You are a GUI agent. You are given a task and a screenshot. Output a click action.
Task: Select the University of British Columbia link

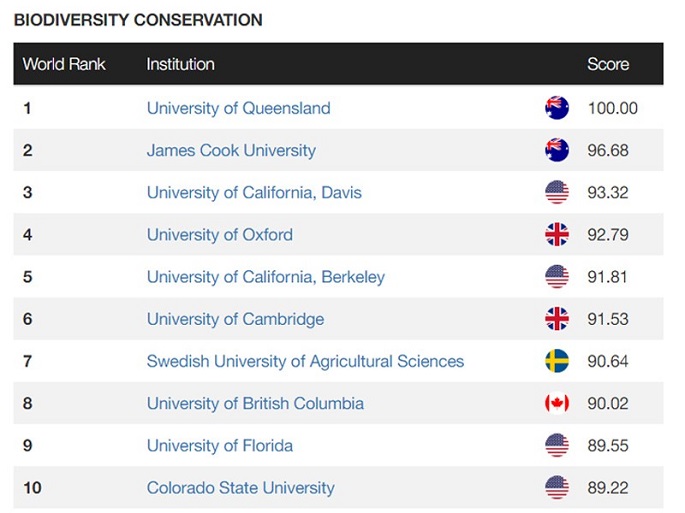pos(255,404)
